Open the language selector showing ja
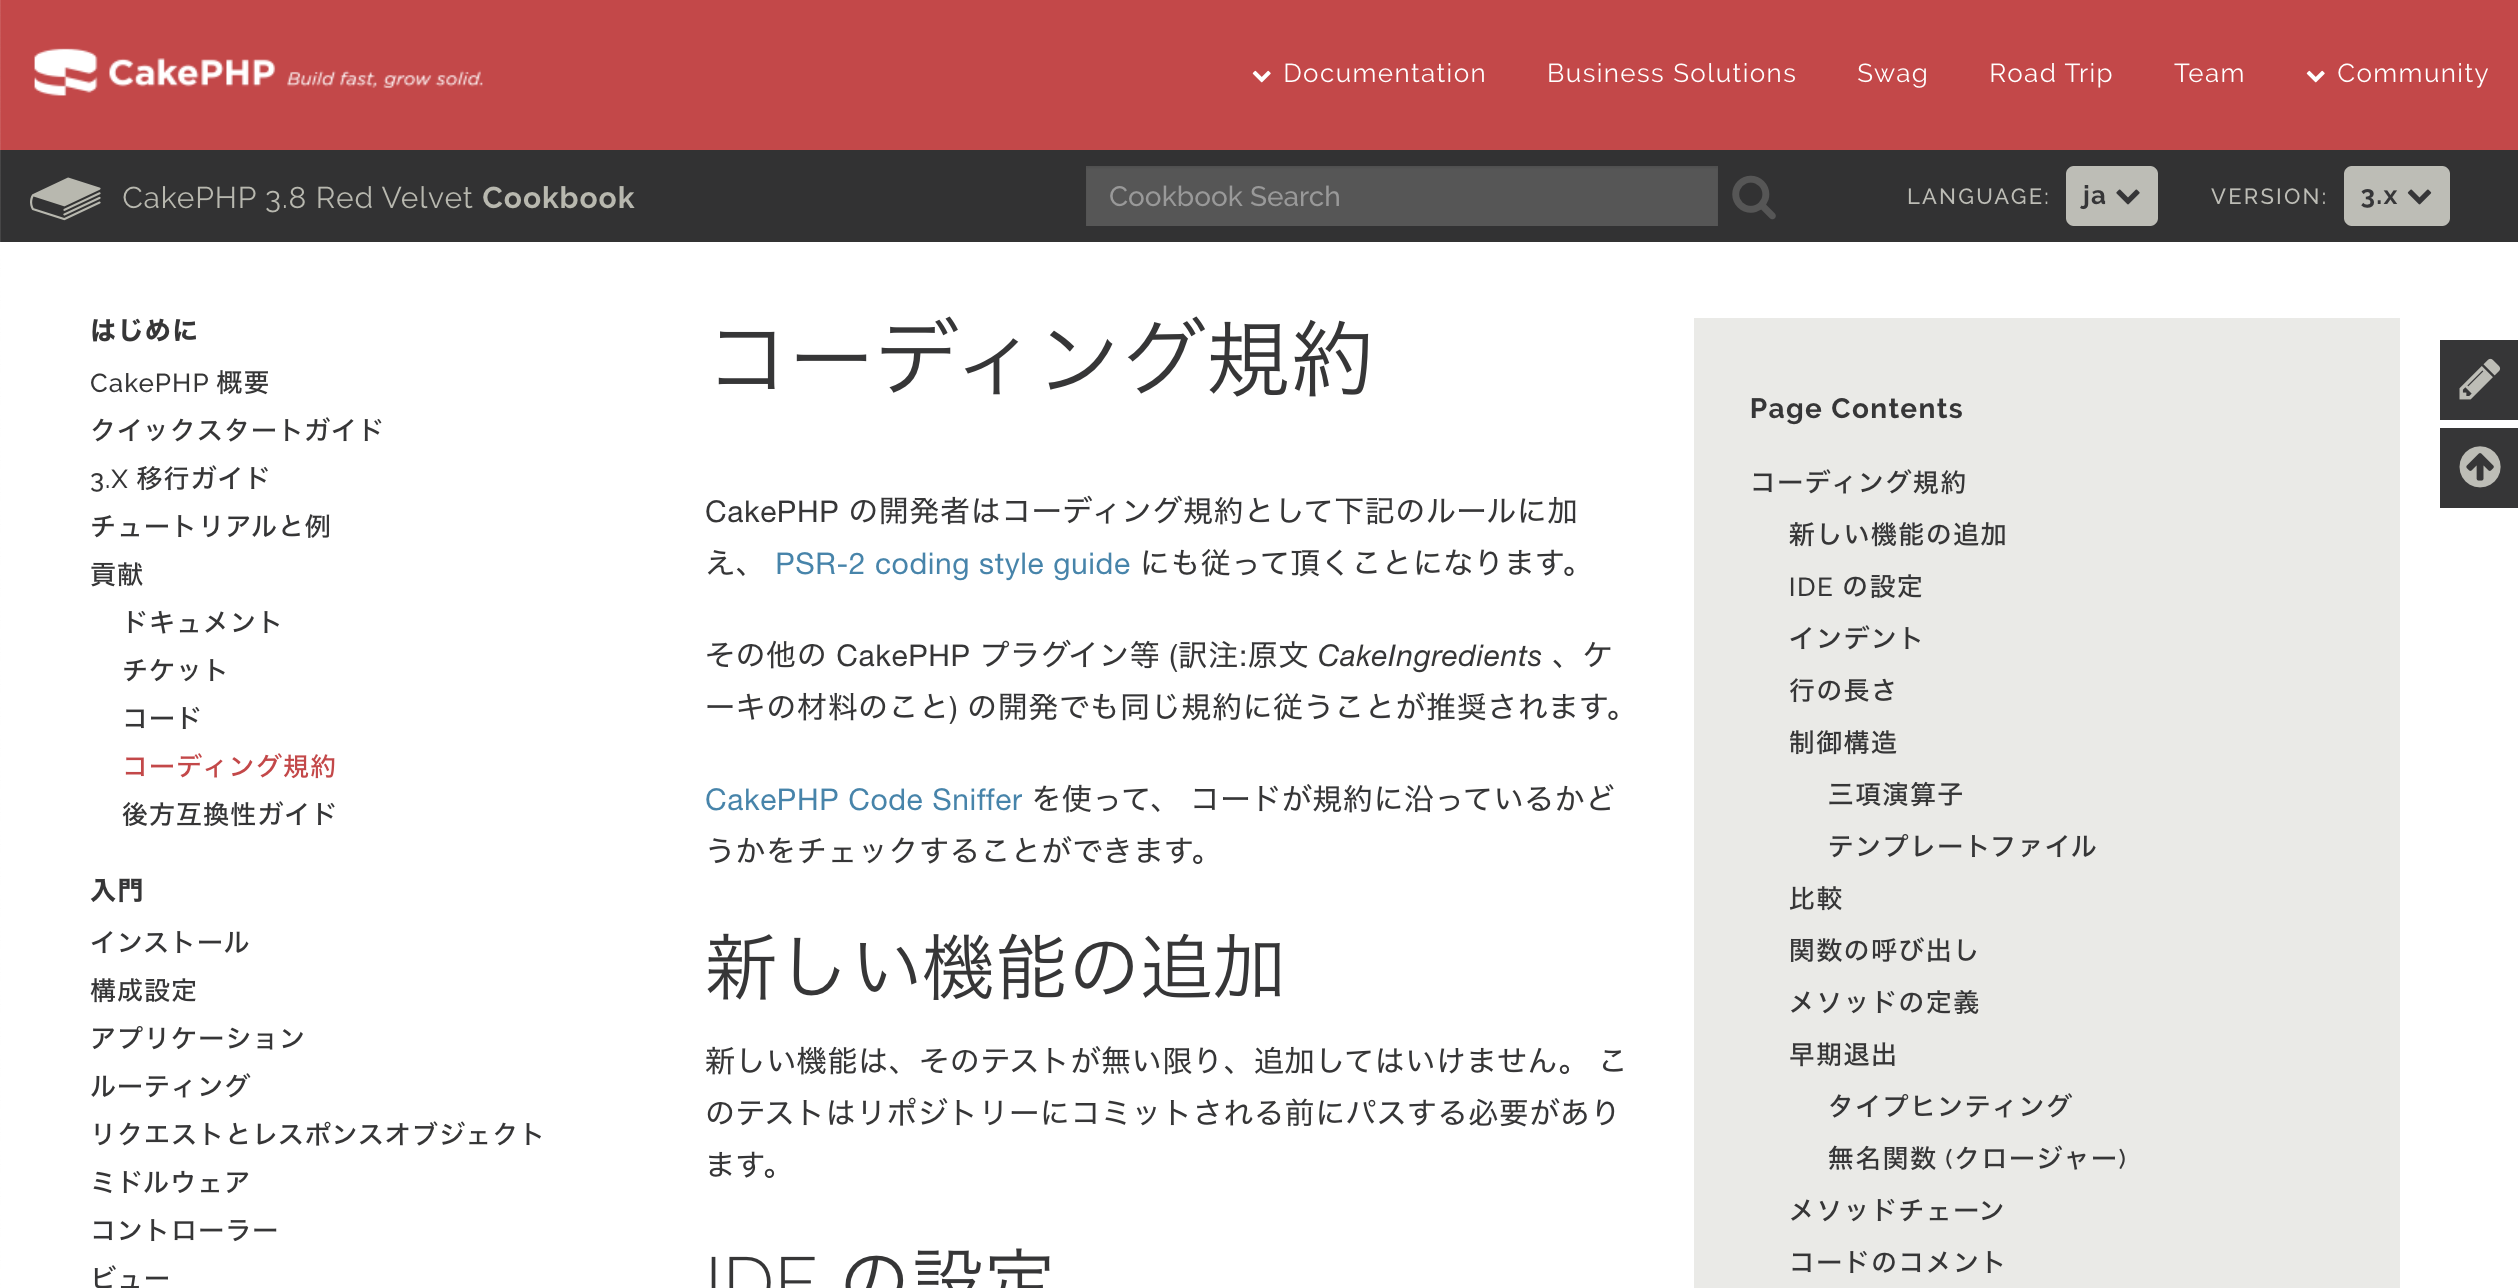Screen dimensions: 2518x1288 (2111, 196)
